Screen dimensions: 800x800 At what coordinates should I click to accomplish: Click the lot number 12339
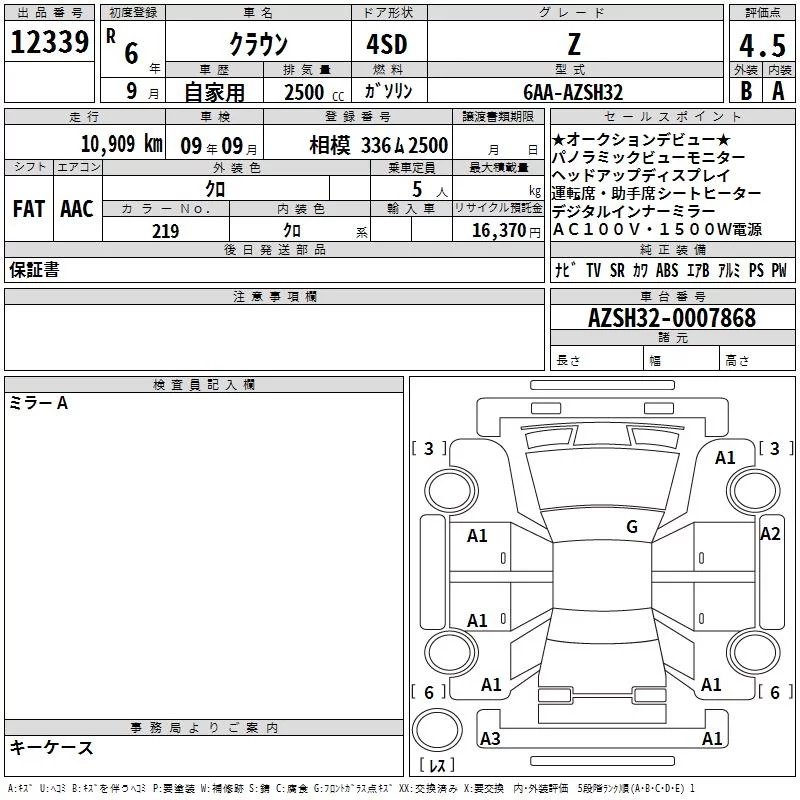point(49,42)
